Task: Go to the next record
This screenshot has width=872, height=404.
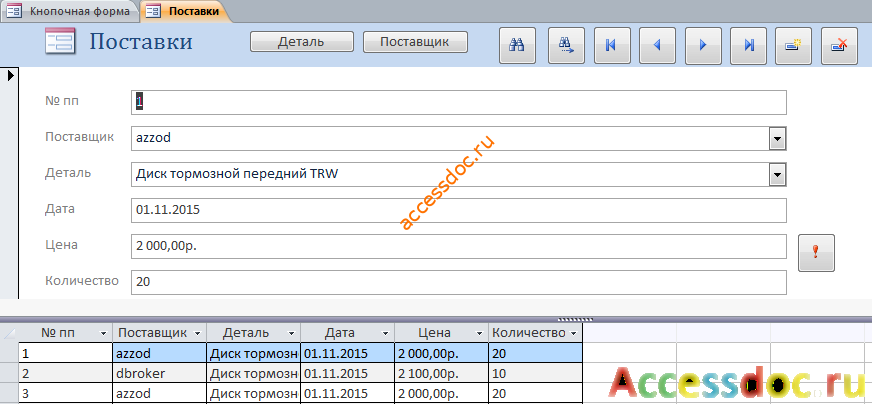Action: tap(703, 46)
